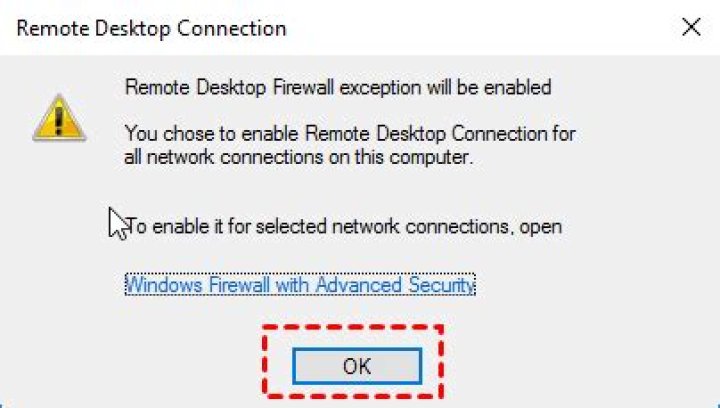Click the words 'Advanced Security' in the link

(394, 285)
